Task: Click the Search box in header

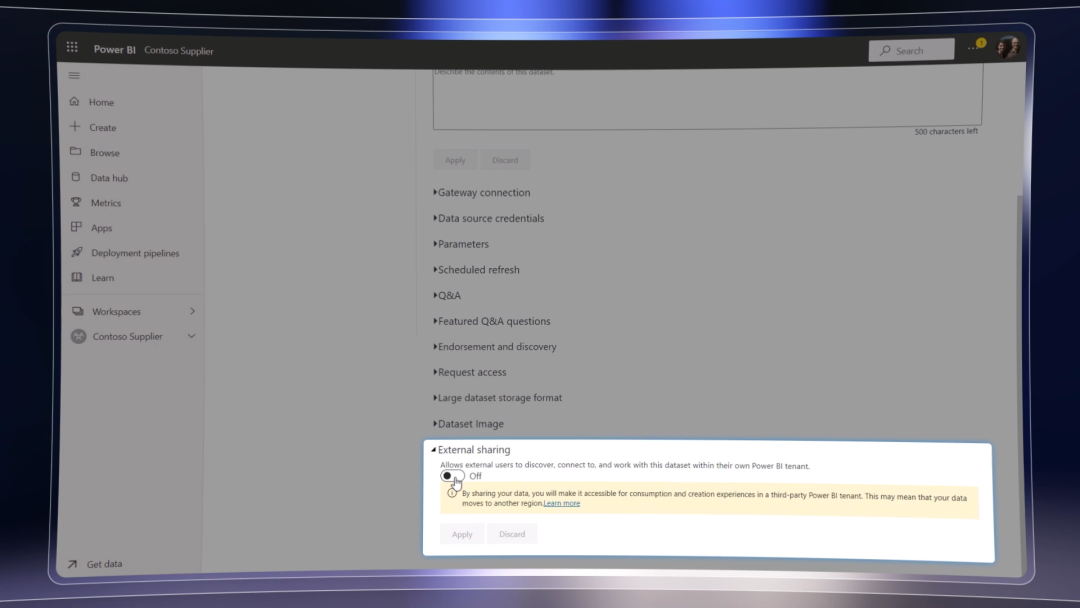Action: [911, 50]
